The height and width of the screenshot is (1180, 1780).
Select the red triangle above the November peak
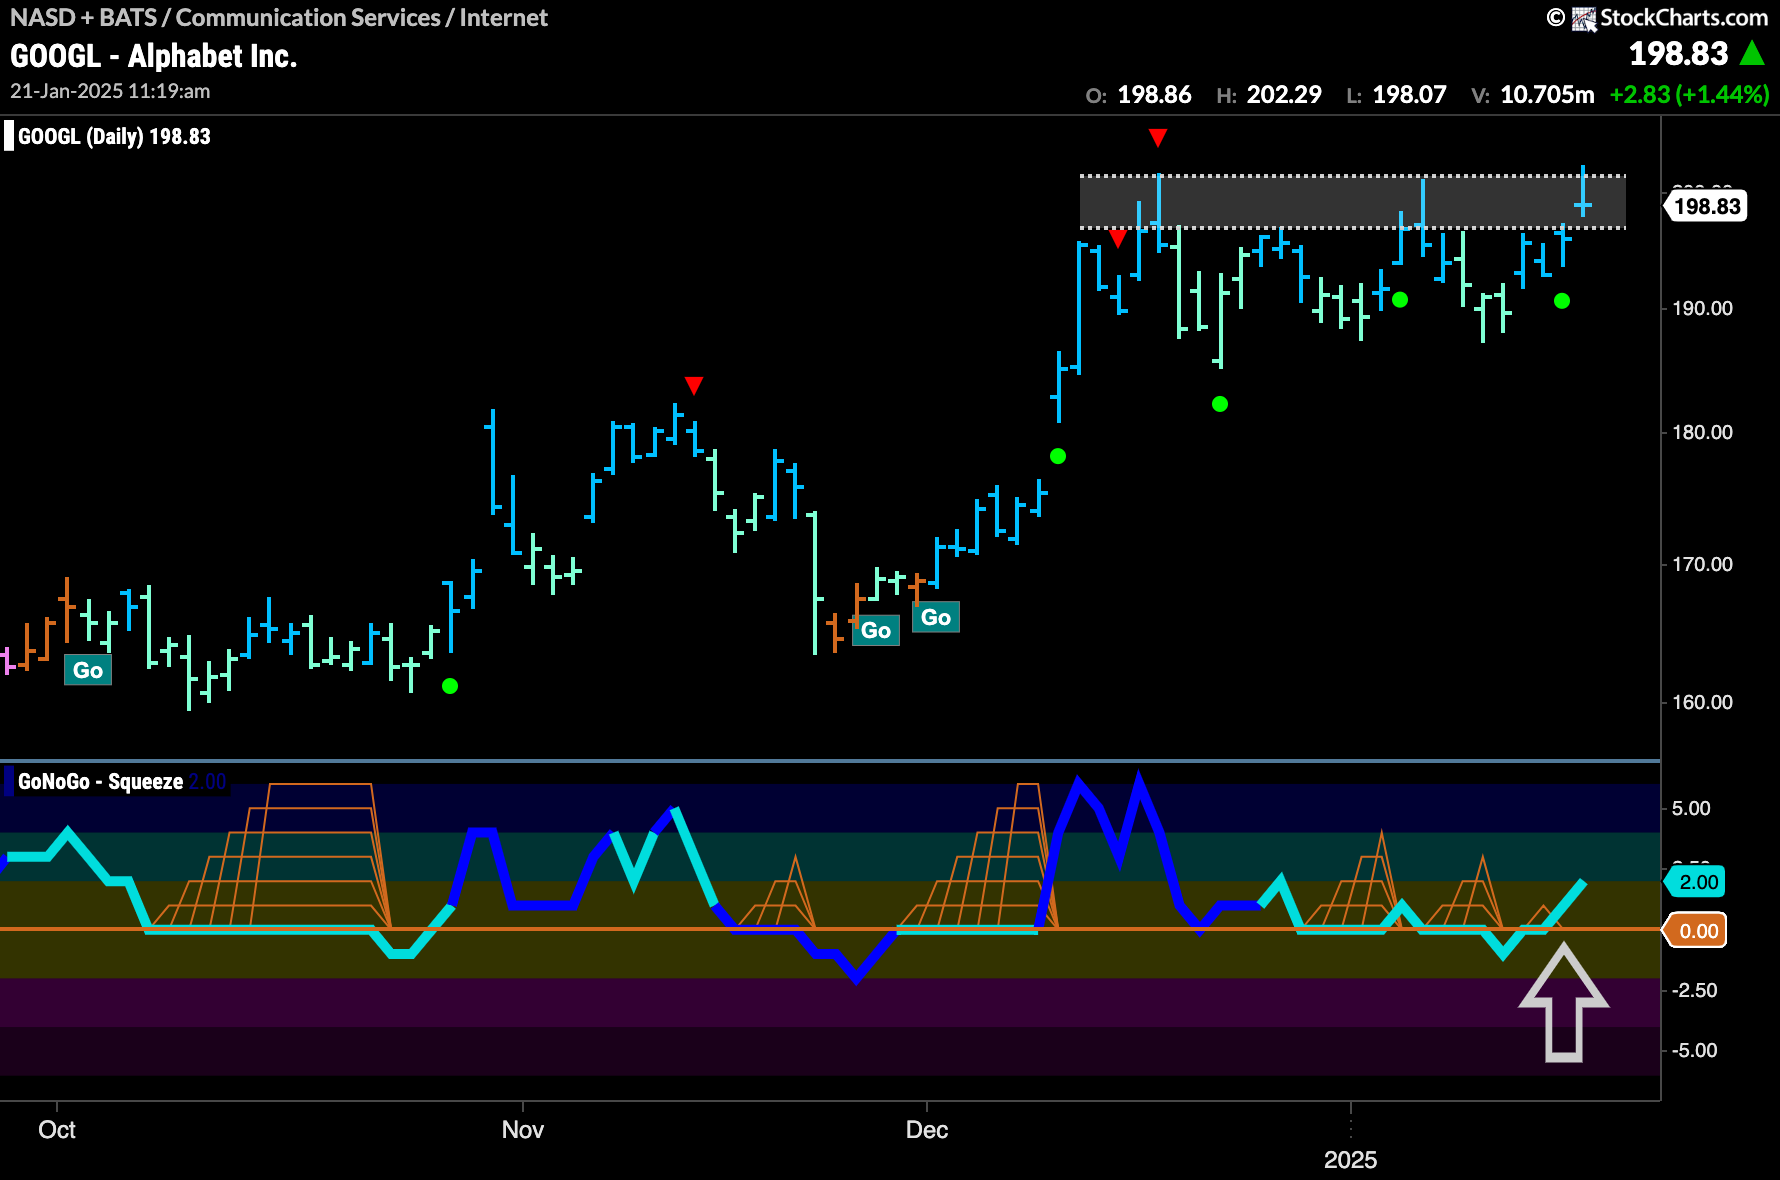click(x=694, y=385)
